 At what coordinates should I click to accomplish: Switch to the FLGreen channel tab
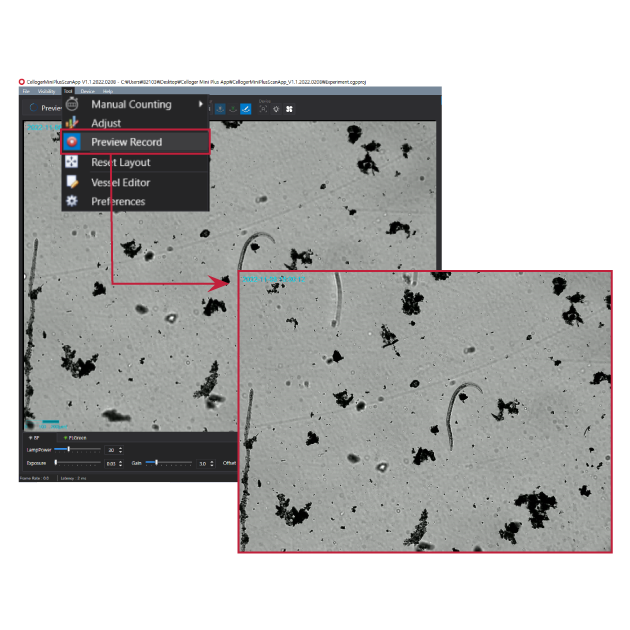tap(76, 438)
